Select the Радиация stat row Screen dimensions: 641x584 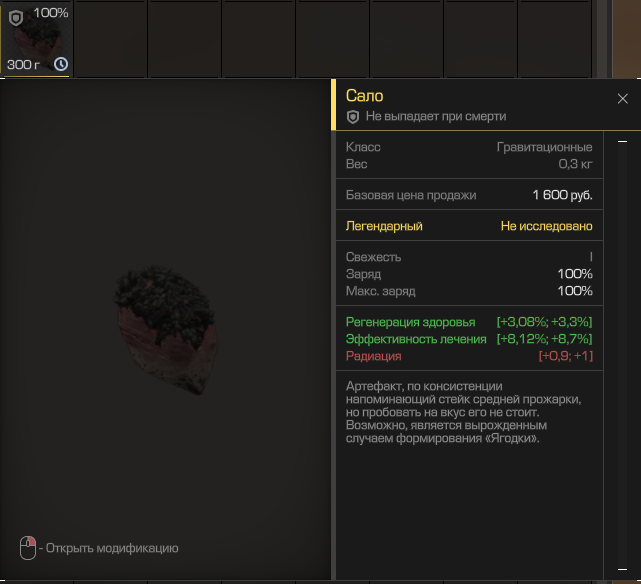[469, 356]
